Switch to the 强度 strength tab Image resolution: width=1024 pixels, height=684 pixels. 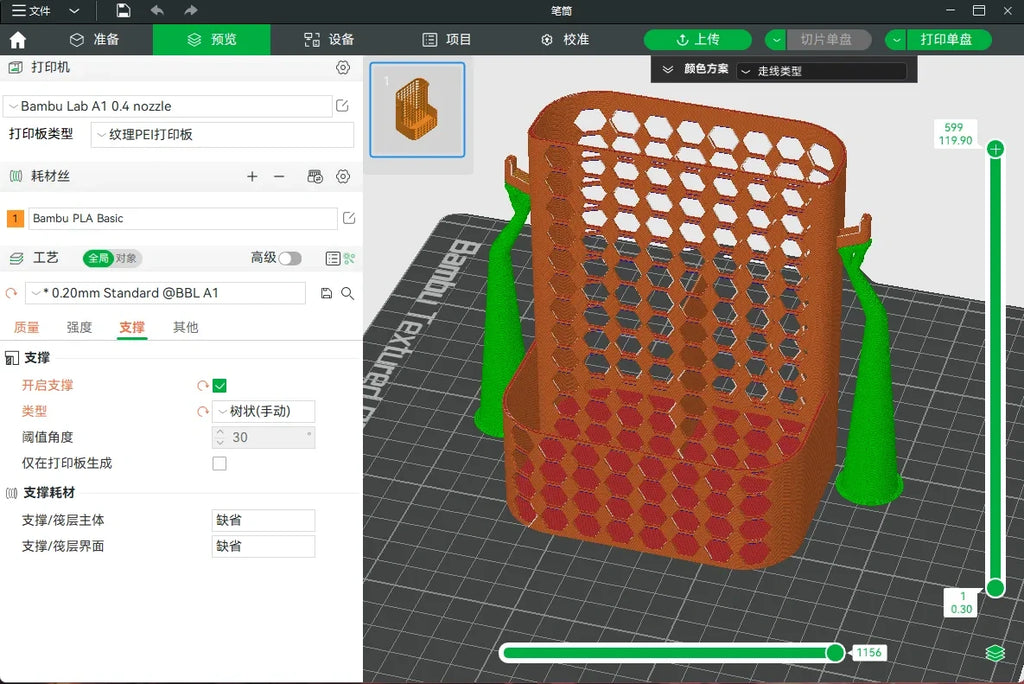point(79,327)
